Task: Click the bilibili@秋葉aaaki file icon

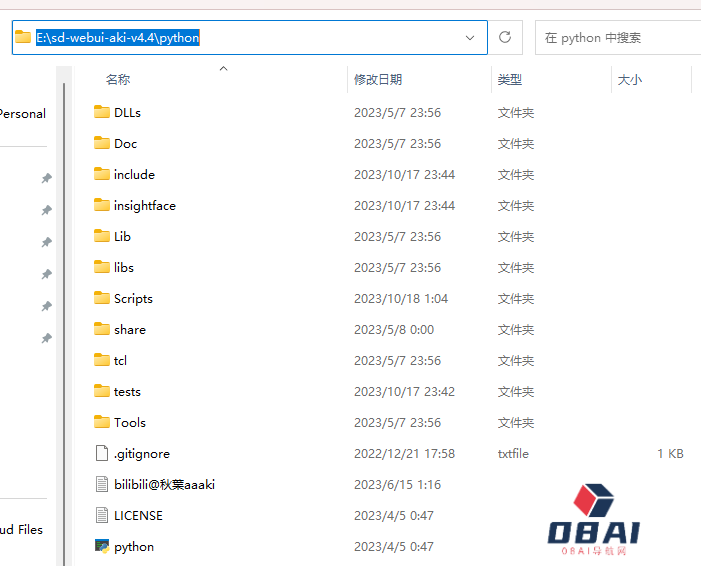Action: [x=101, y=484]
